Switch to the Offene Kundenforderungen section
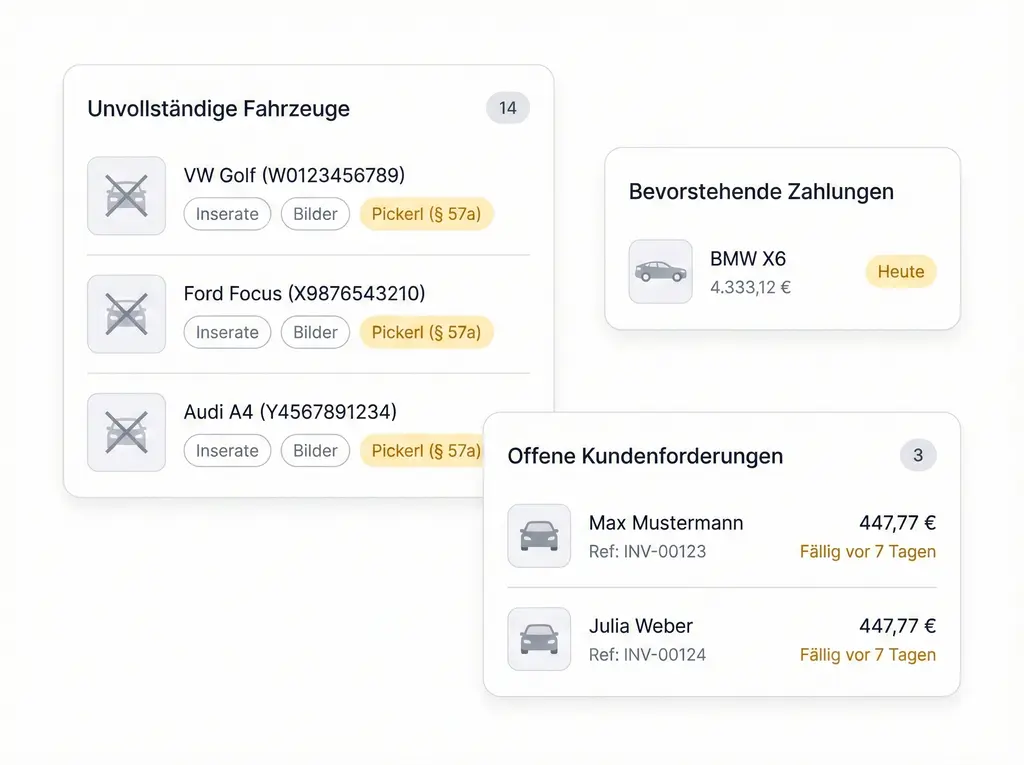Image resolution: width=1024 pixels, height=765 pixels. tap(645, 455)
